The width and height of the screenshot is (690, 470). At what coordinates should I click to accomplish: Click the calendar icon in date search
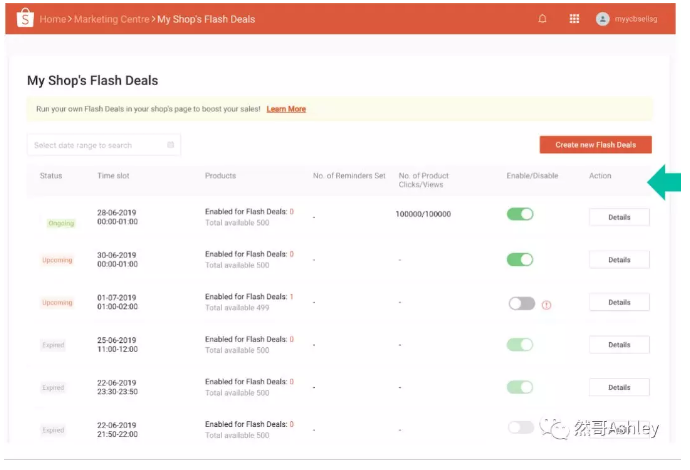[170, 145]
